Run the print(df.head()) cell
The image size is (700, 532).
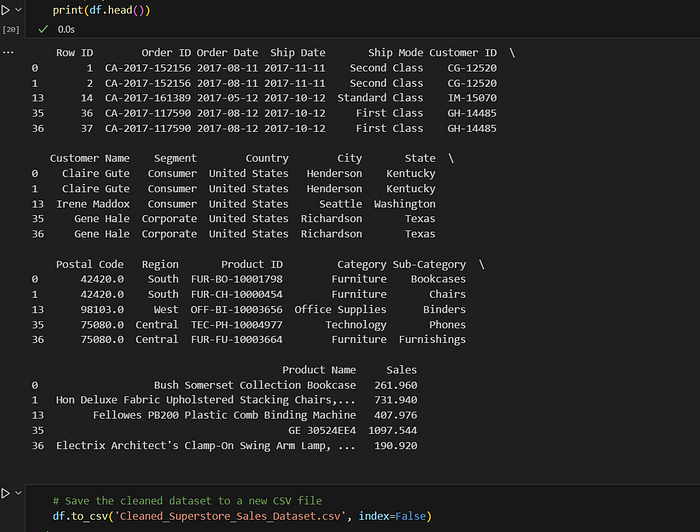pyautogui.click(x=5, y=10)
